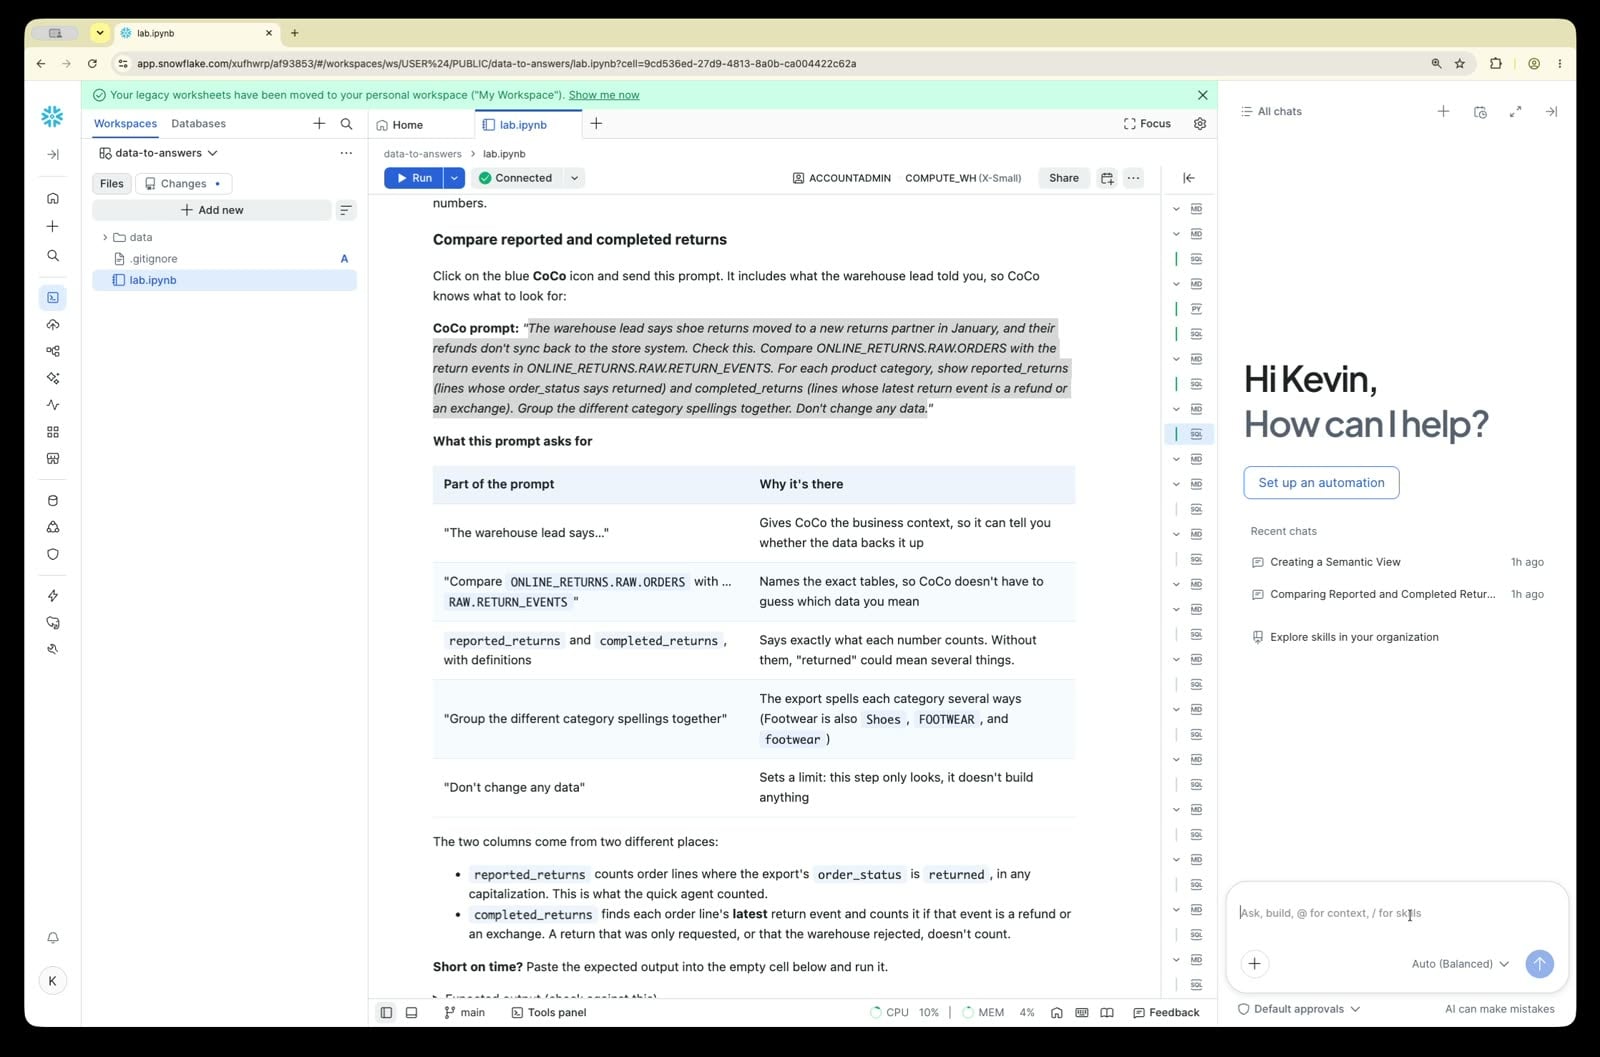Viewport: 1600px width, 1057px height.
Task: Open the Projects workspace icon in sidebar
Action: [53, 297]
